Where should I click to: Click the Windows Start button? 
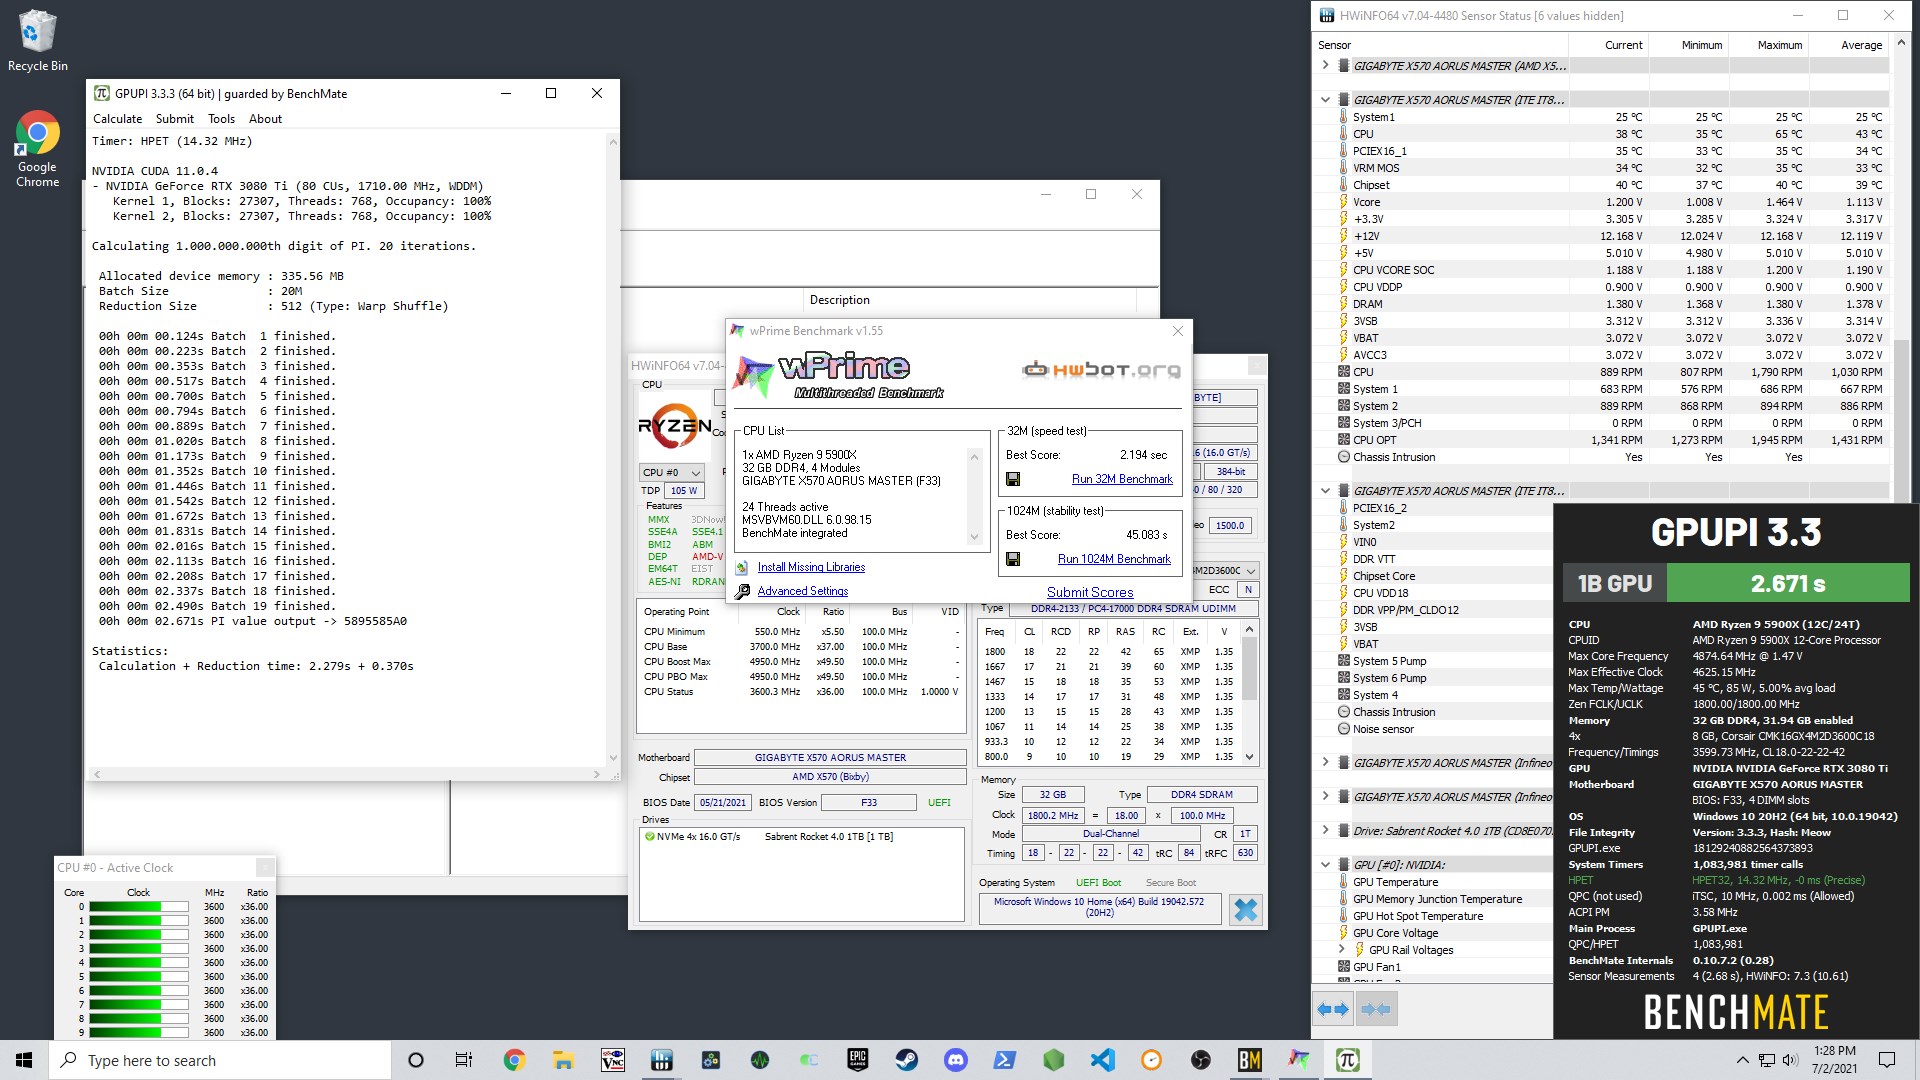[24, 1060]
